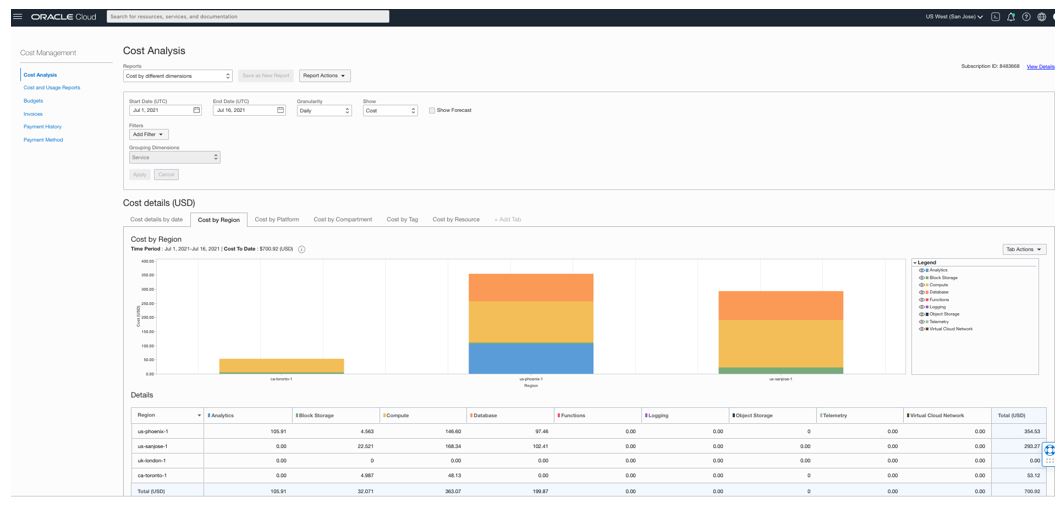Switch to the Cost by Platform tab
The height and width of the screenshot is (505, 1064).
click(x=276, y=219)
